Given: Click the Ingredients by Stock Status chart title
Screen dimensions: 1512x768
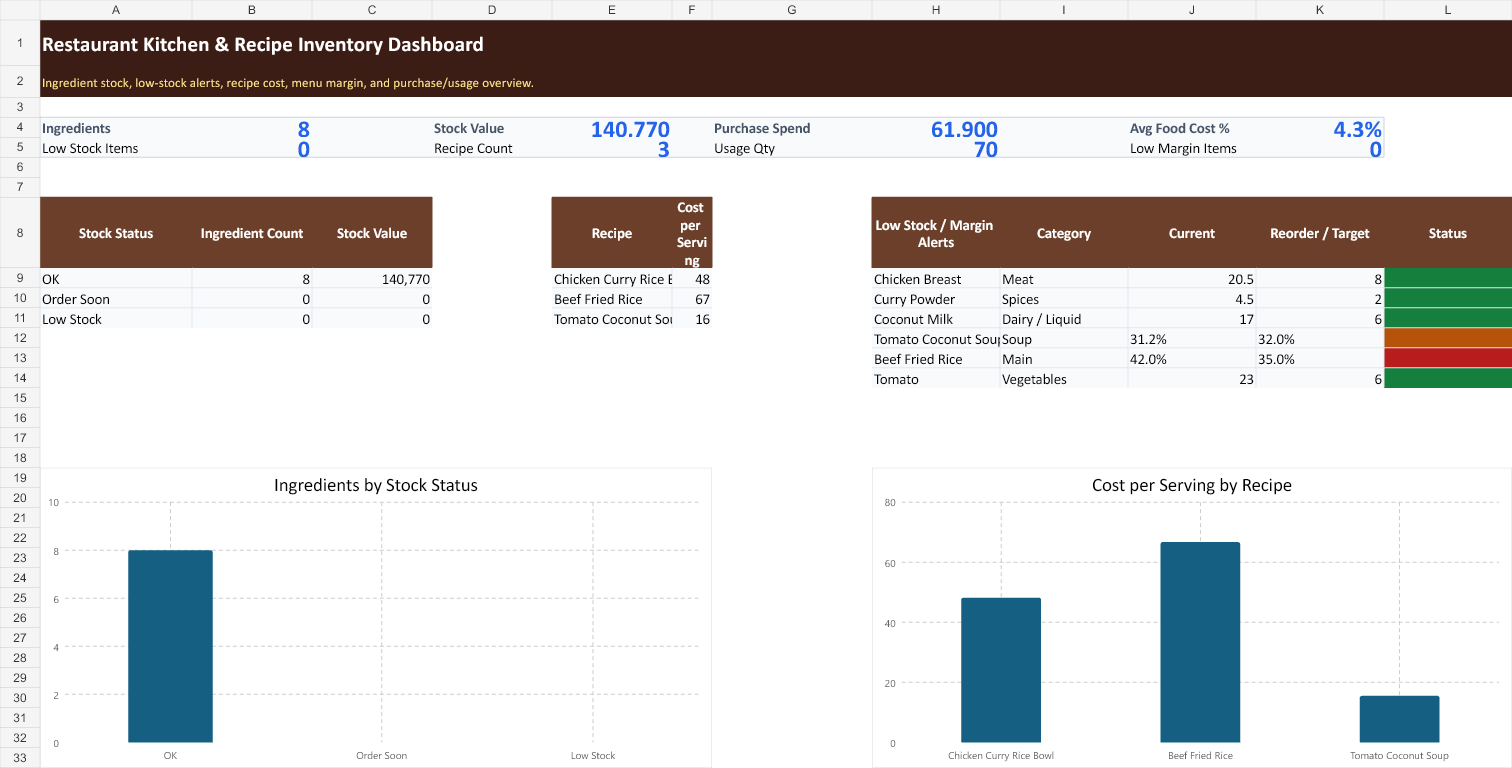Looking at the screenshot, I should [376, 485].
